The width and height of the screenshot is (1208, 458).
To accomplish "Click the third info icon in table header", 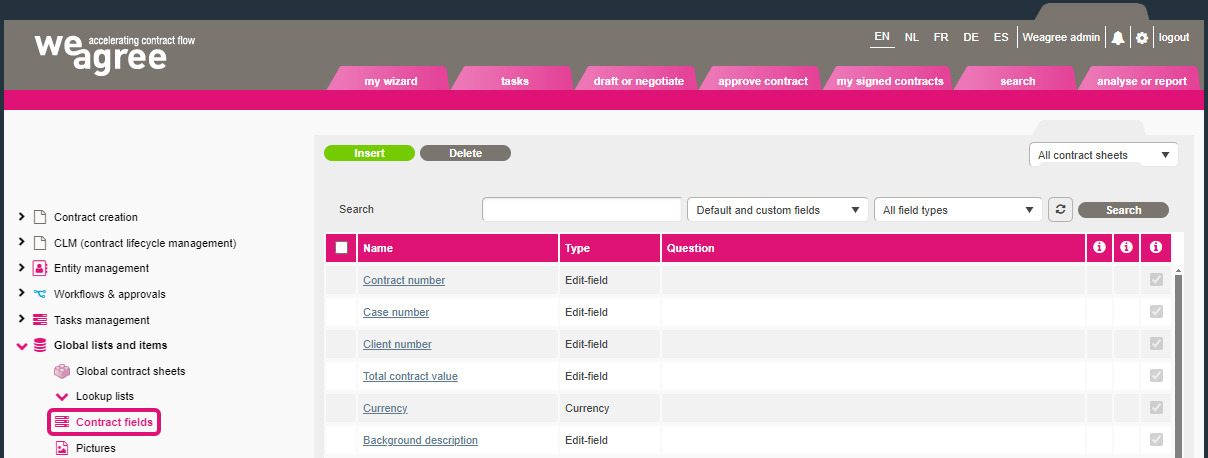I will (x=1156, y=248).
